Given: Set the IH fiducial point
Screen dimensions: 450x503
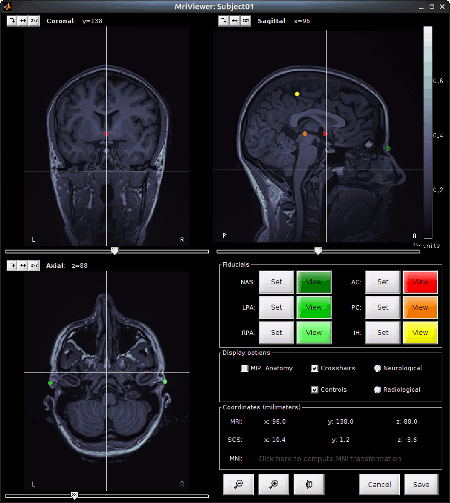Looking at the screenshot, I should pyautogui.click(x=383, y=333).
